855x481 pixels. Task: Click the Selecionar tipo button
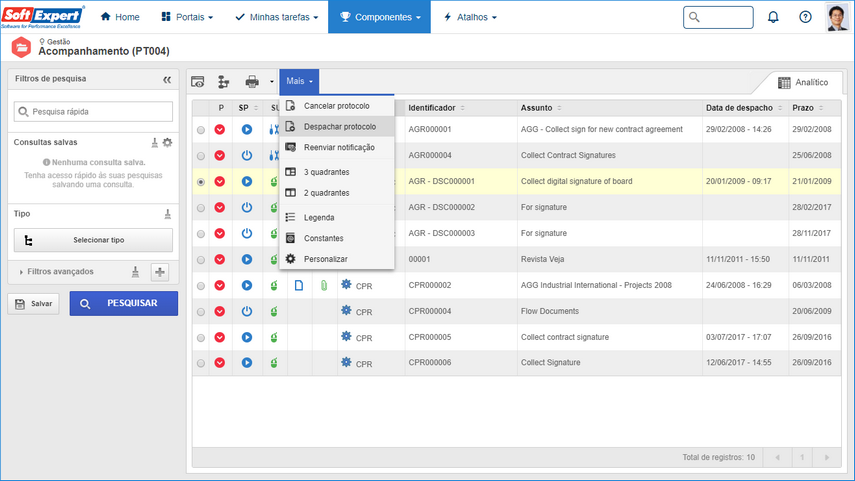coord(93,240)
